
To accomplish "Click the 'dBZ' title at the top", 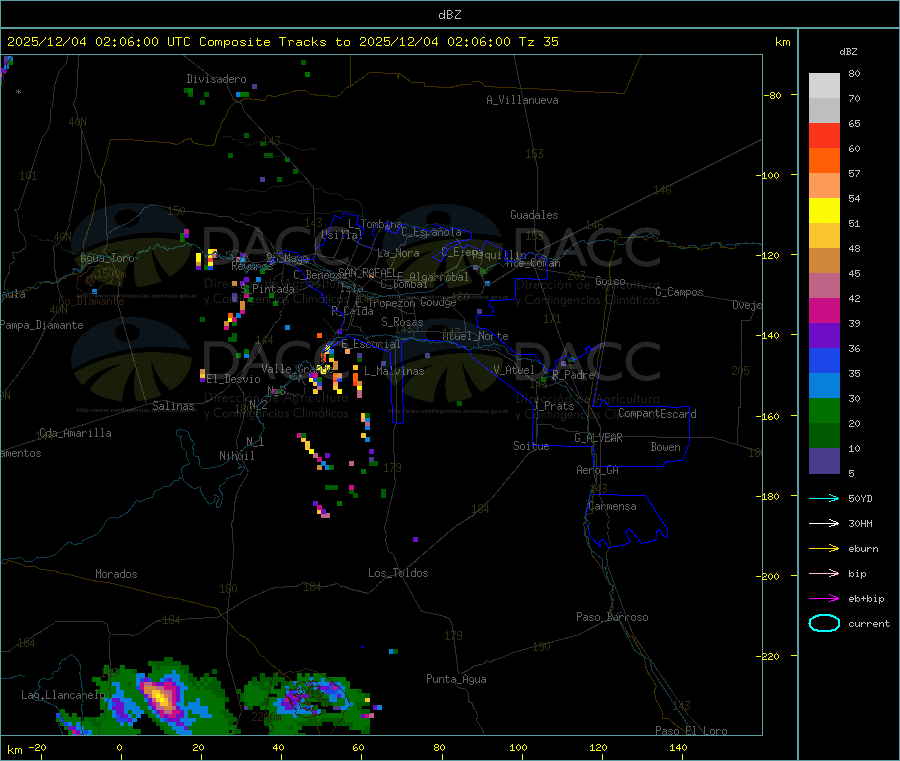I will 449,15.
